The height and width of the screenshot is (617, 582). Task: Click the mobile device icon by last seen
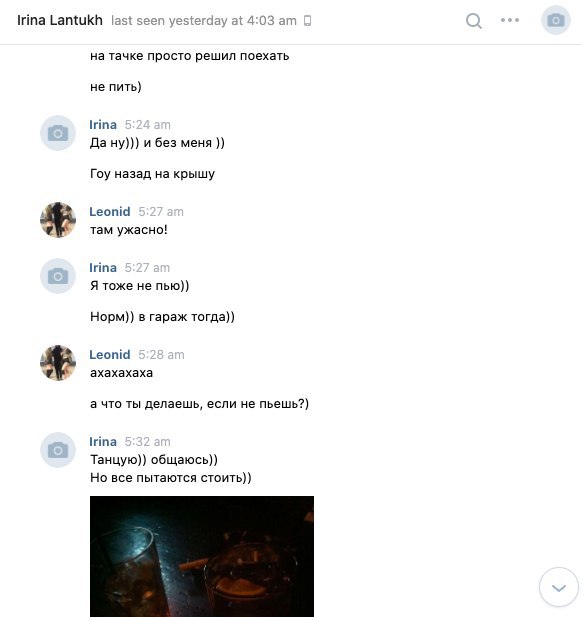308,20
